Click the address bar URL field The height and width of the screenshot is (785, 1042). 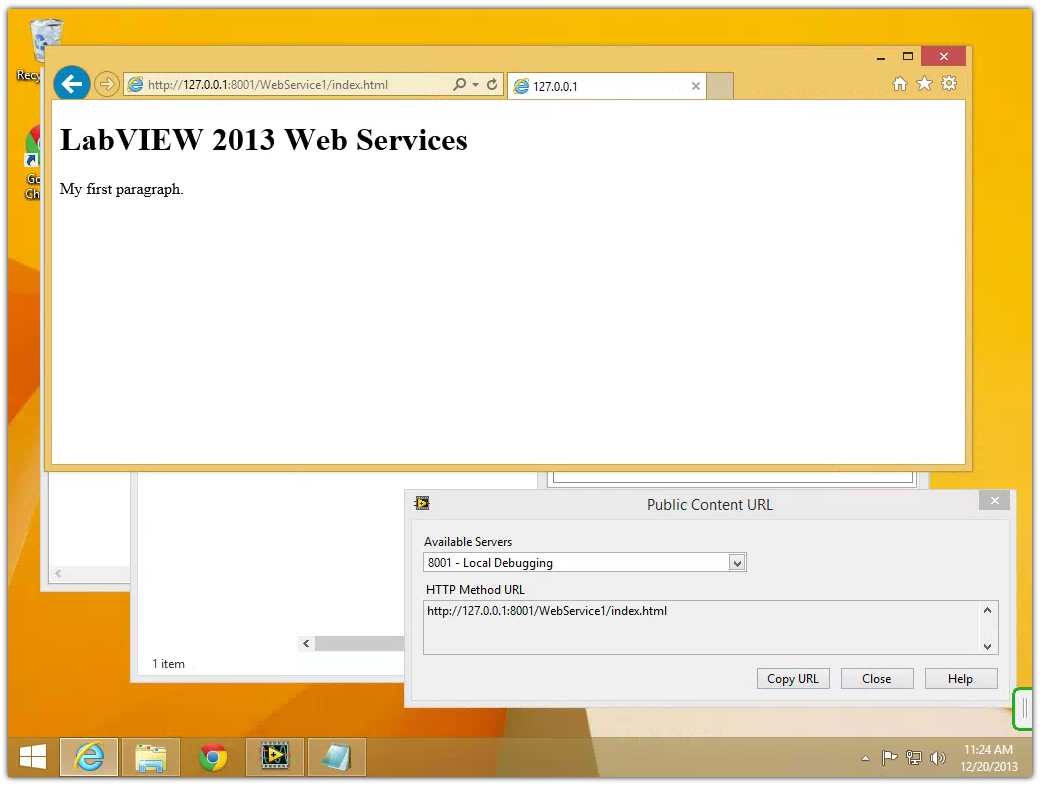coord(290,85)
